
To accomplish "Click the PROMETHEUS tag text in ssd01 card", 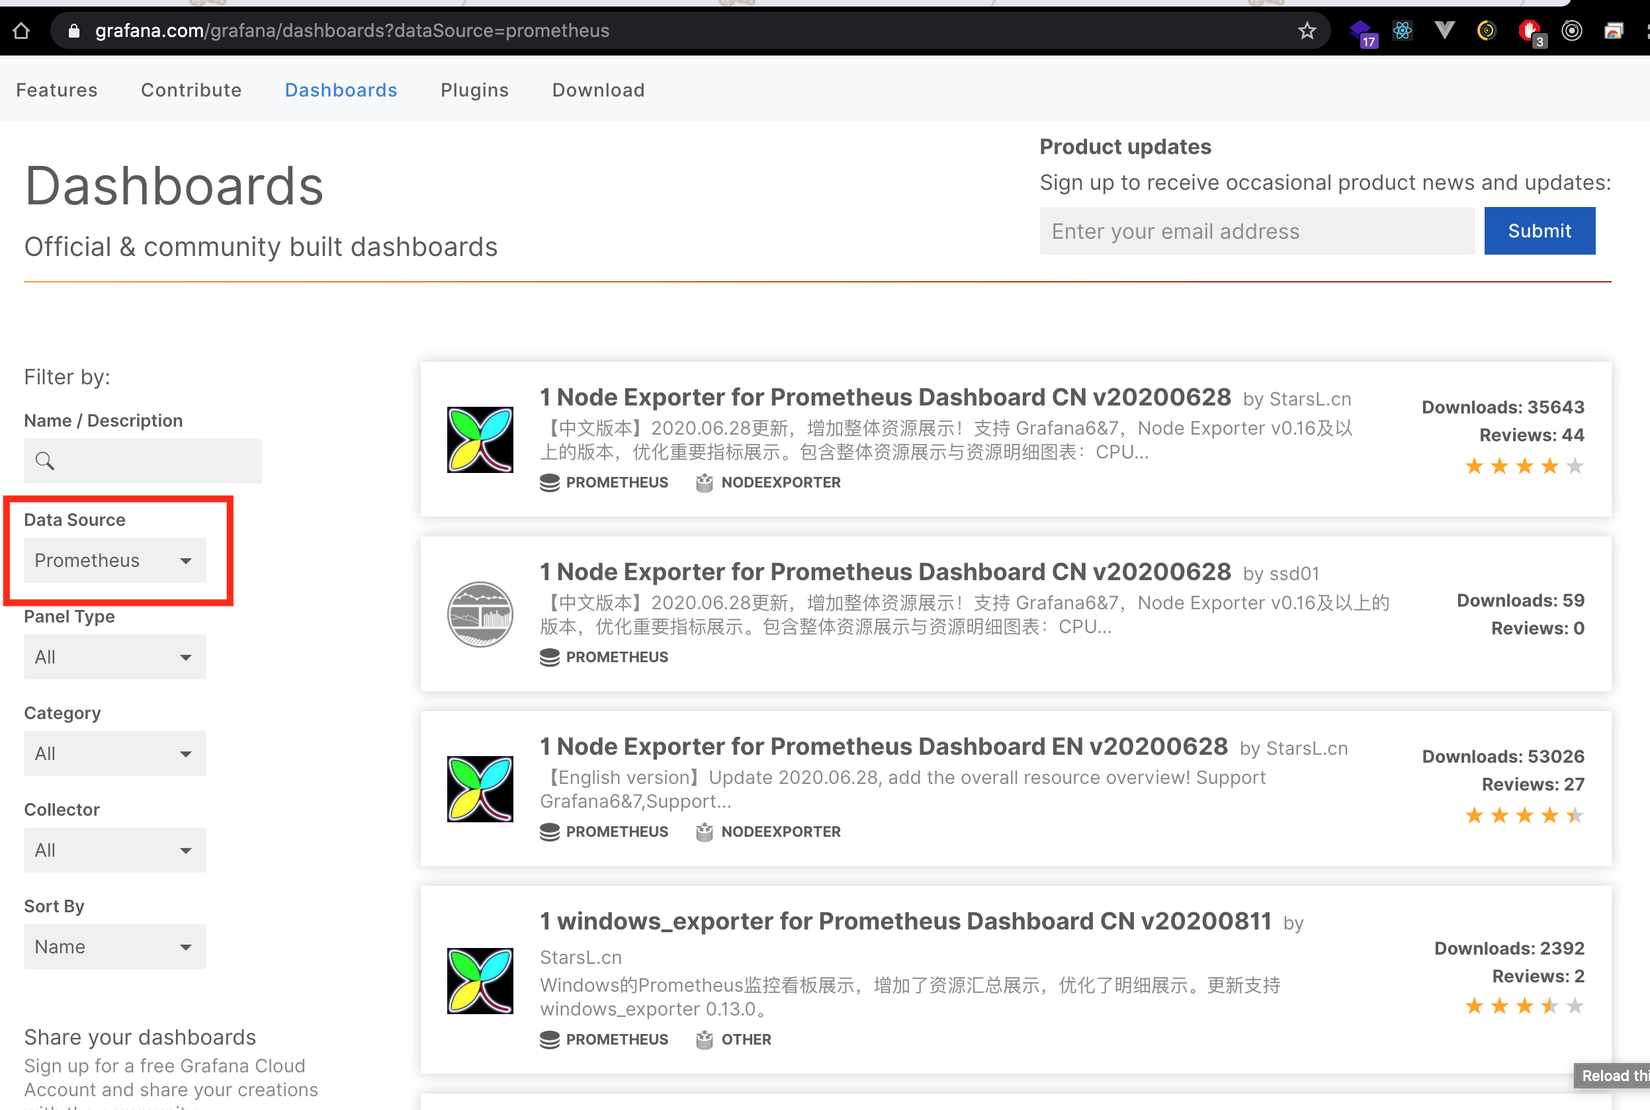I will click(617, 657).
